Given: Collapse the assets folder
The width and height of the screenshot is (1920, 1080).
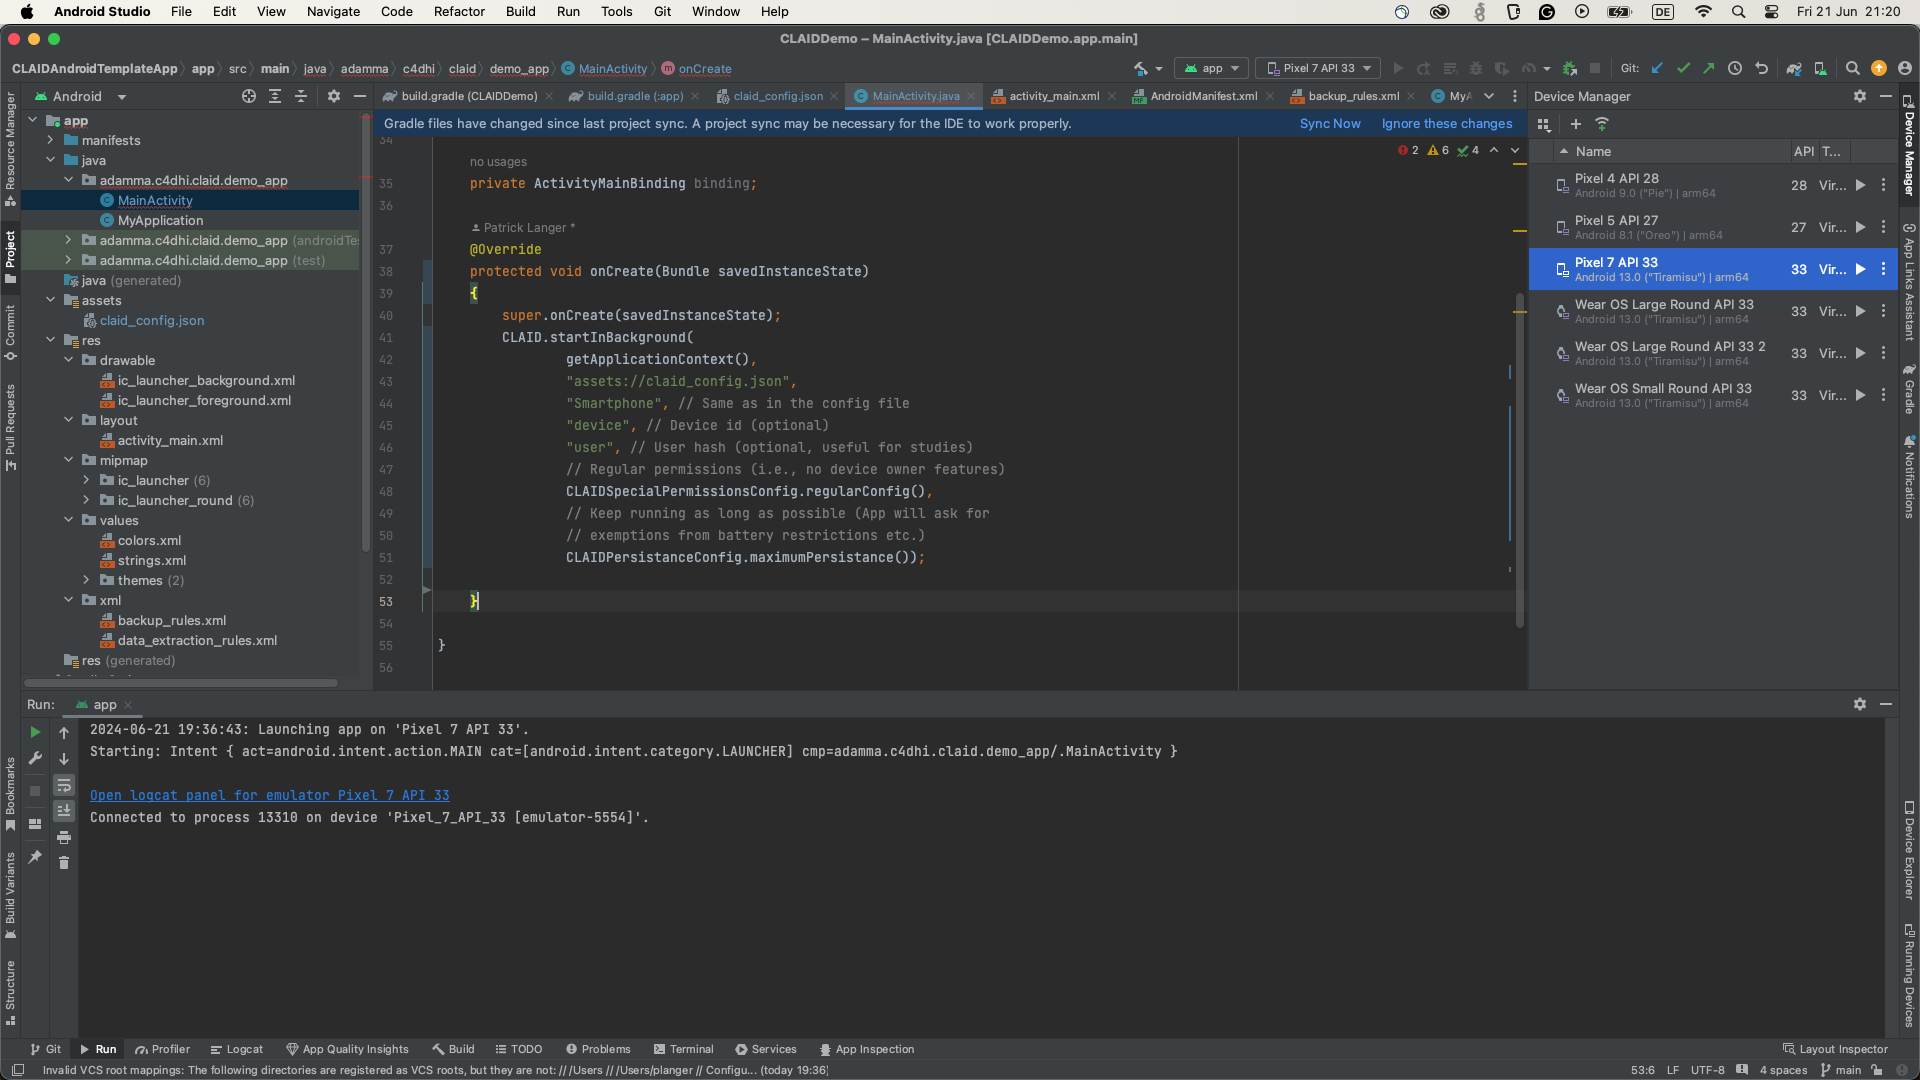Looking at the screenshot, I should 50,301.
